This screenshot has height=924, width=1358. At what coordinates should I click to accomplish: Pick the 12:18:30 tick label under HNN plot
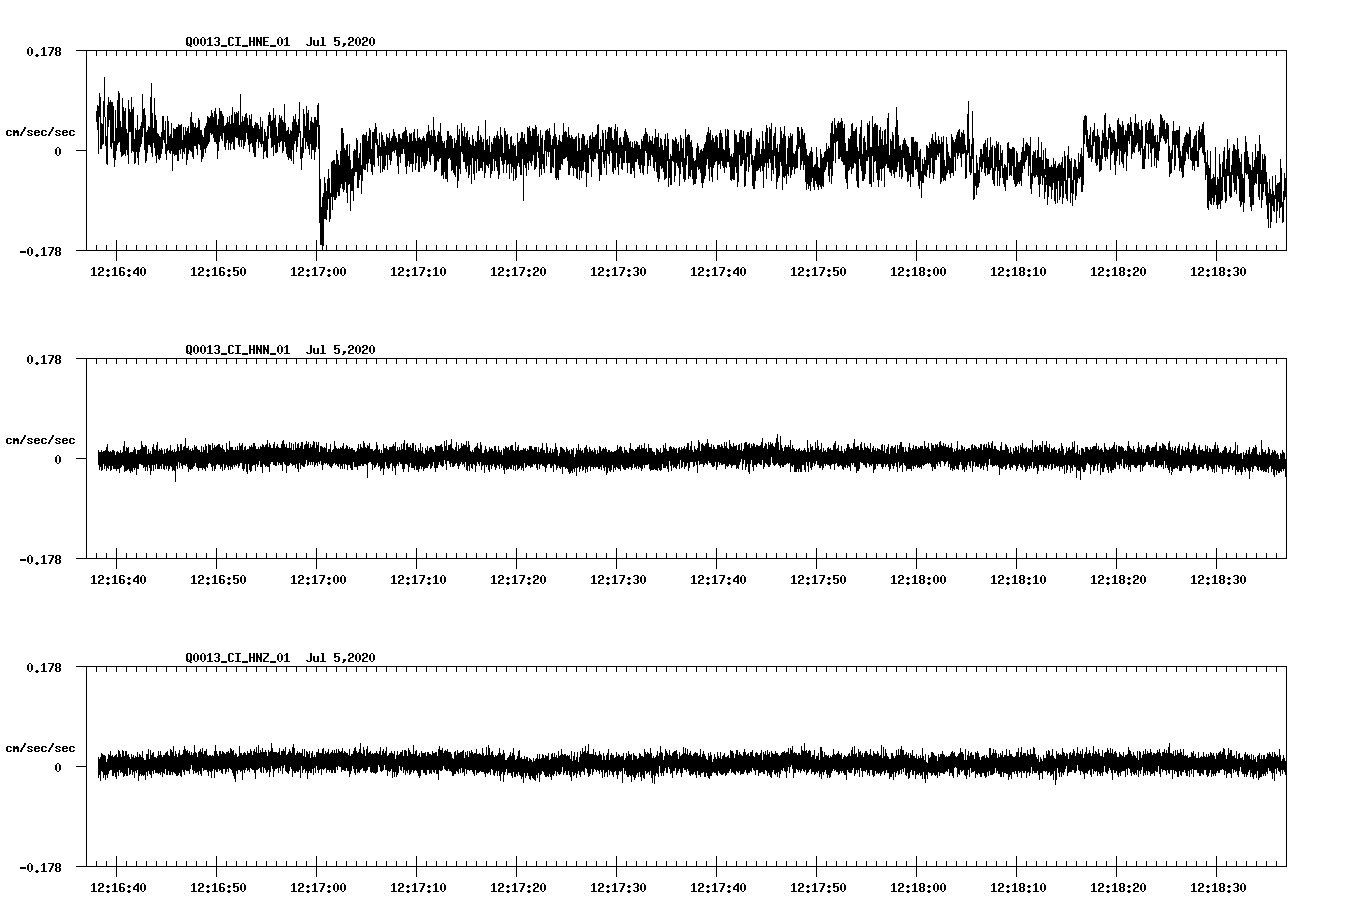(1218, 580)
